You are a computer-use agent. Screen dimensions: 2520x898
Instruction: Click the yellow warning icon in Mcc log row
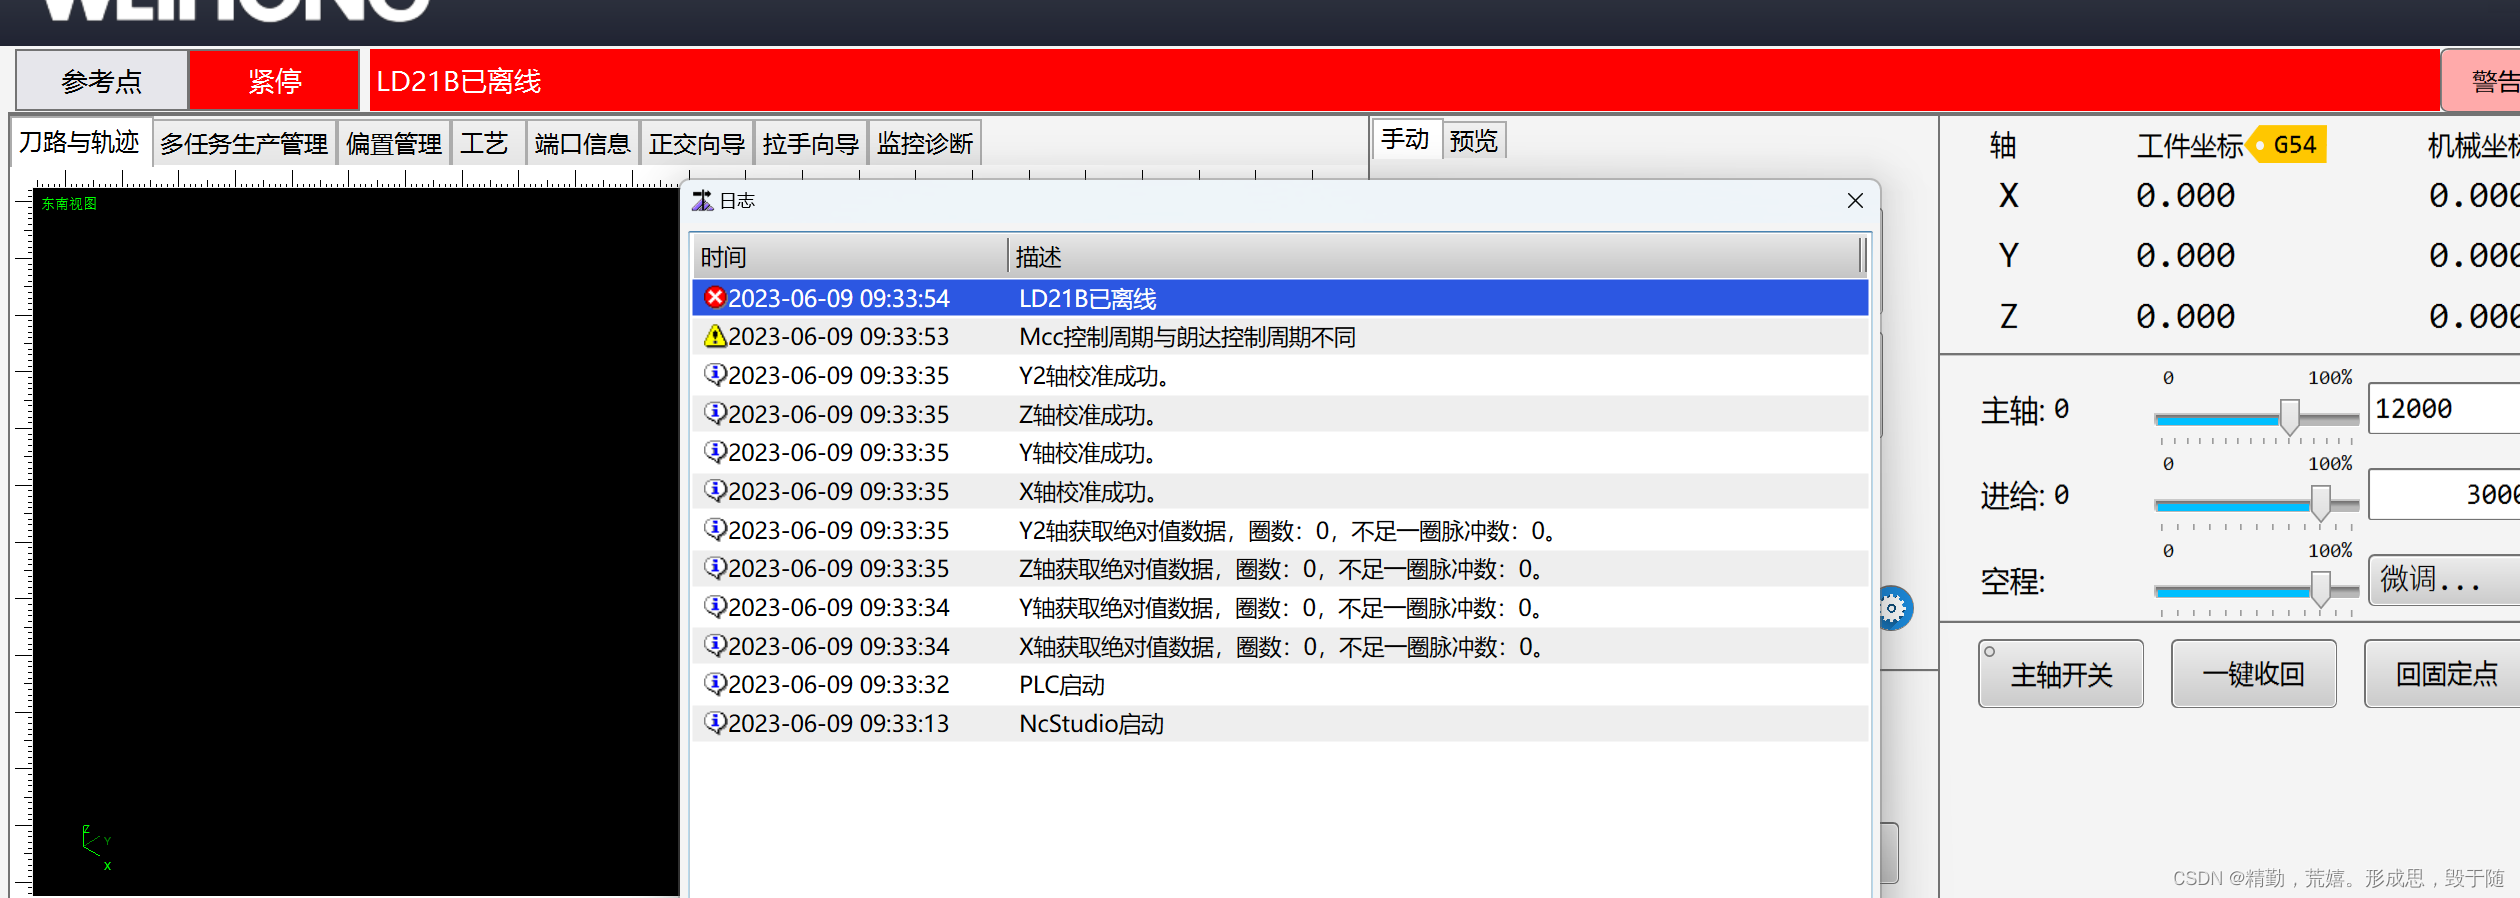[x=714, y=336]
